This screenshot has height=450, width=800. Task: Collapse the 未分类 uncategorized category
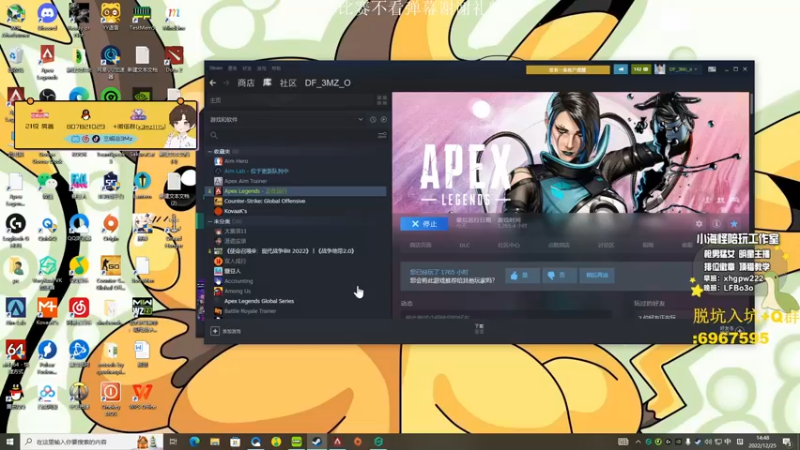coord(210,221)
